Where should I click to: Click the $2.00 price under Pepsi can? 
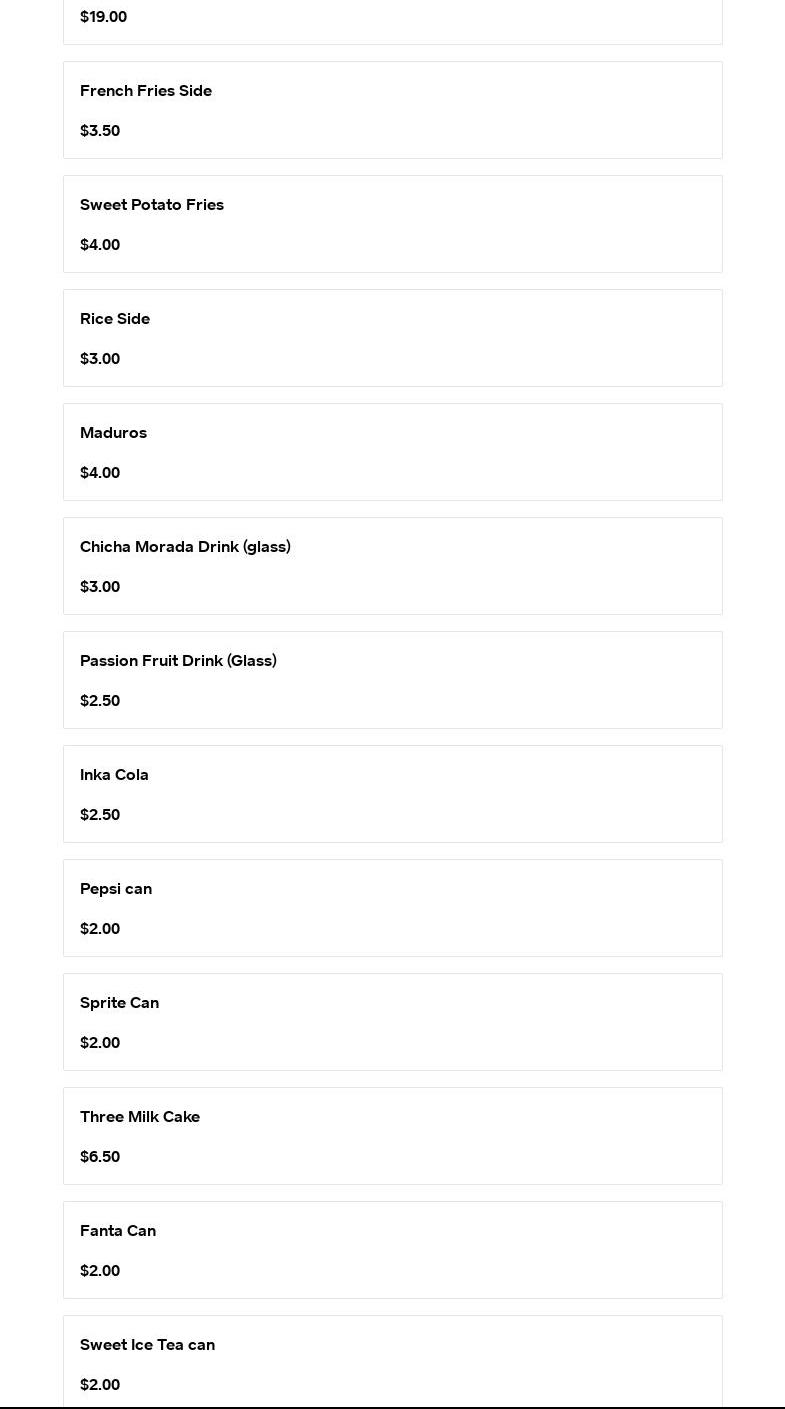tap(100, 929)
